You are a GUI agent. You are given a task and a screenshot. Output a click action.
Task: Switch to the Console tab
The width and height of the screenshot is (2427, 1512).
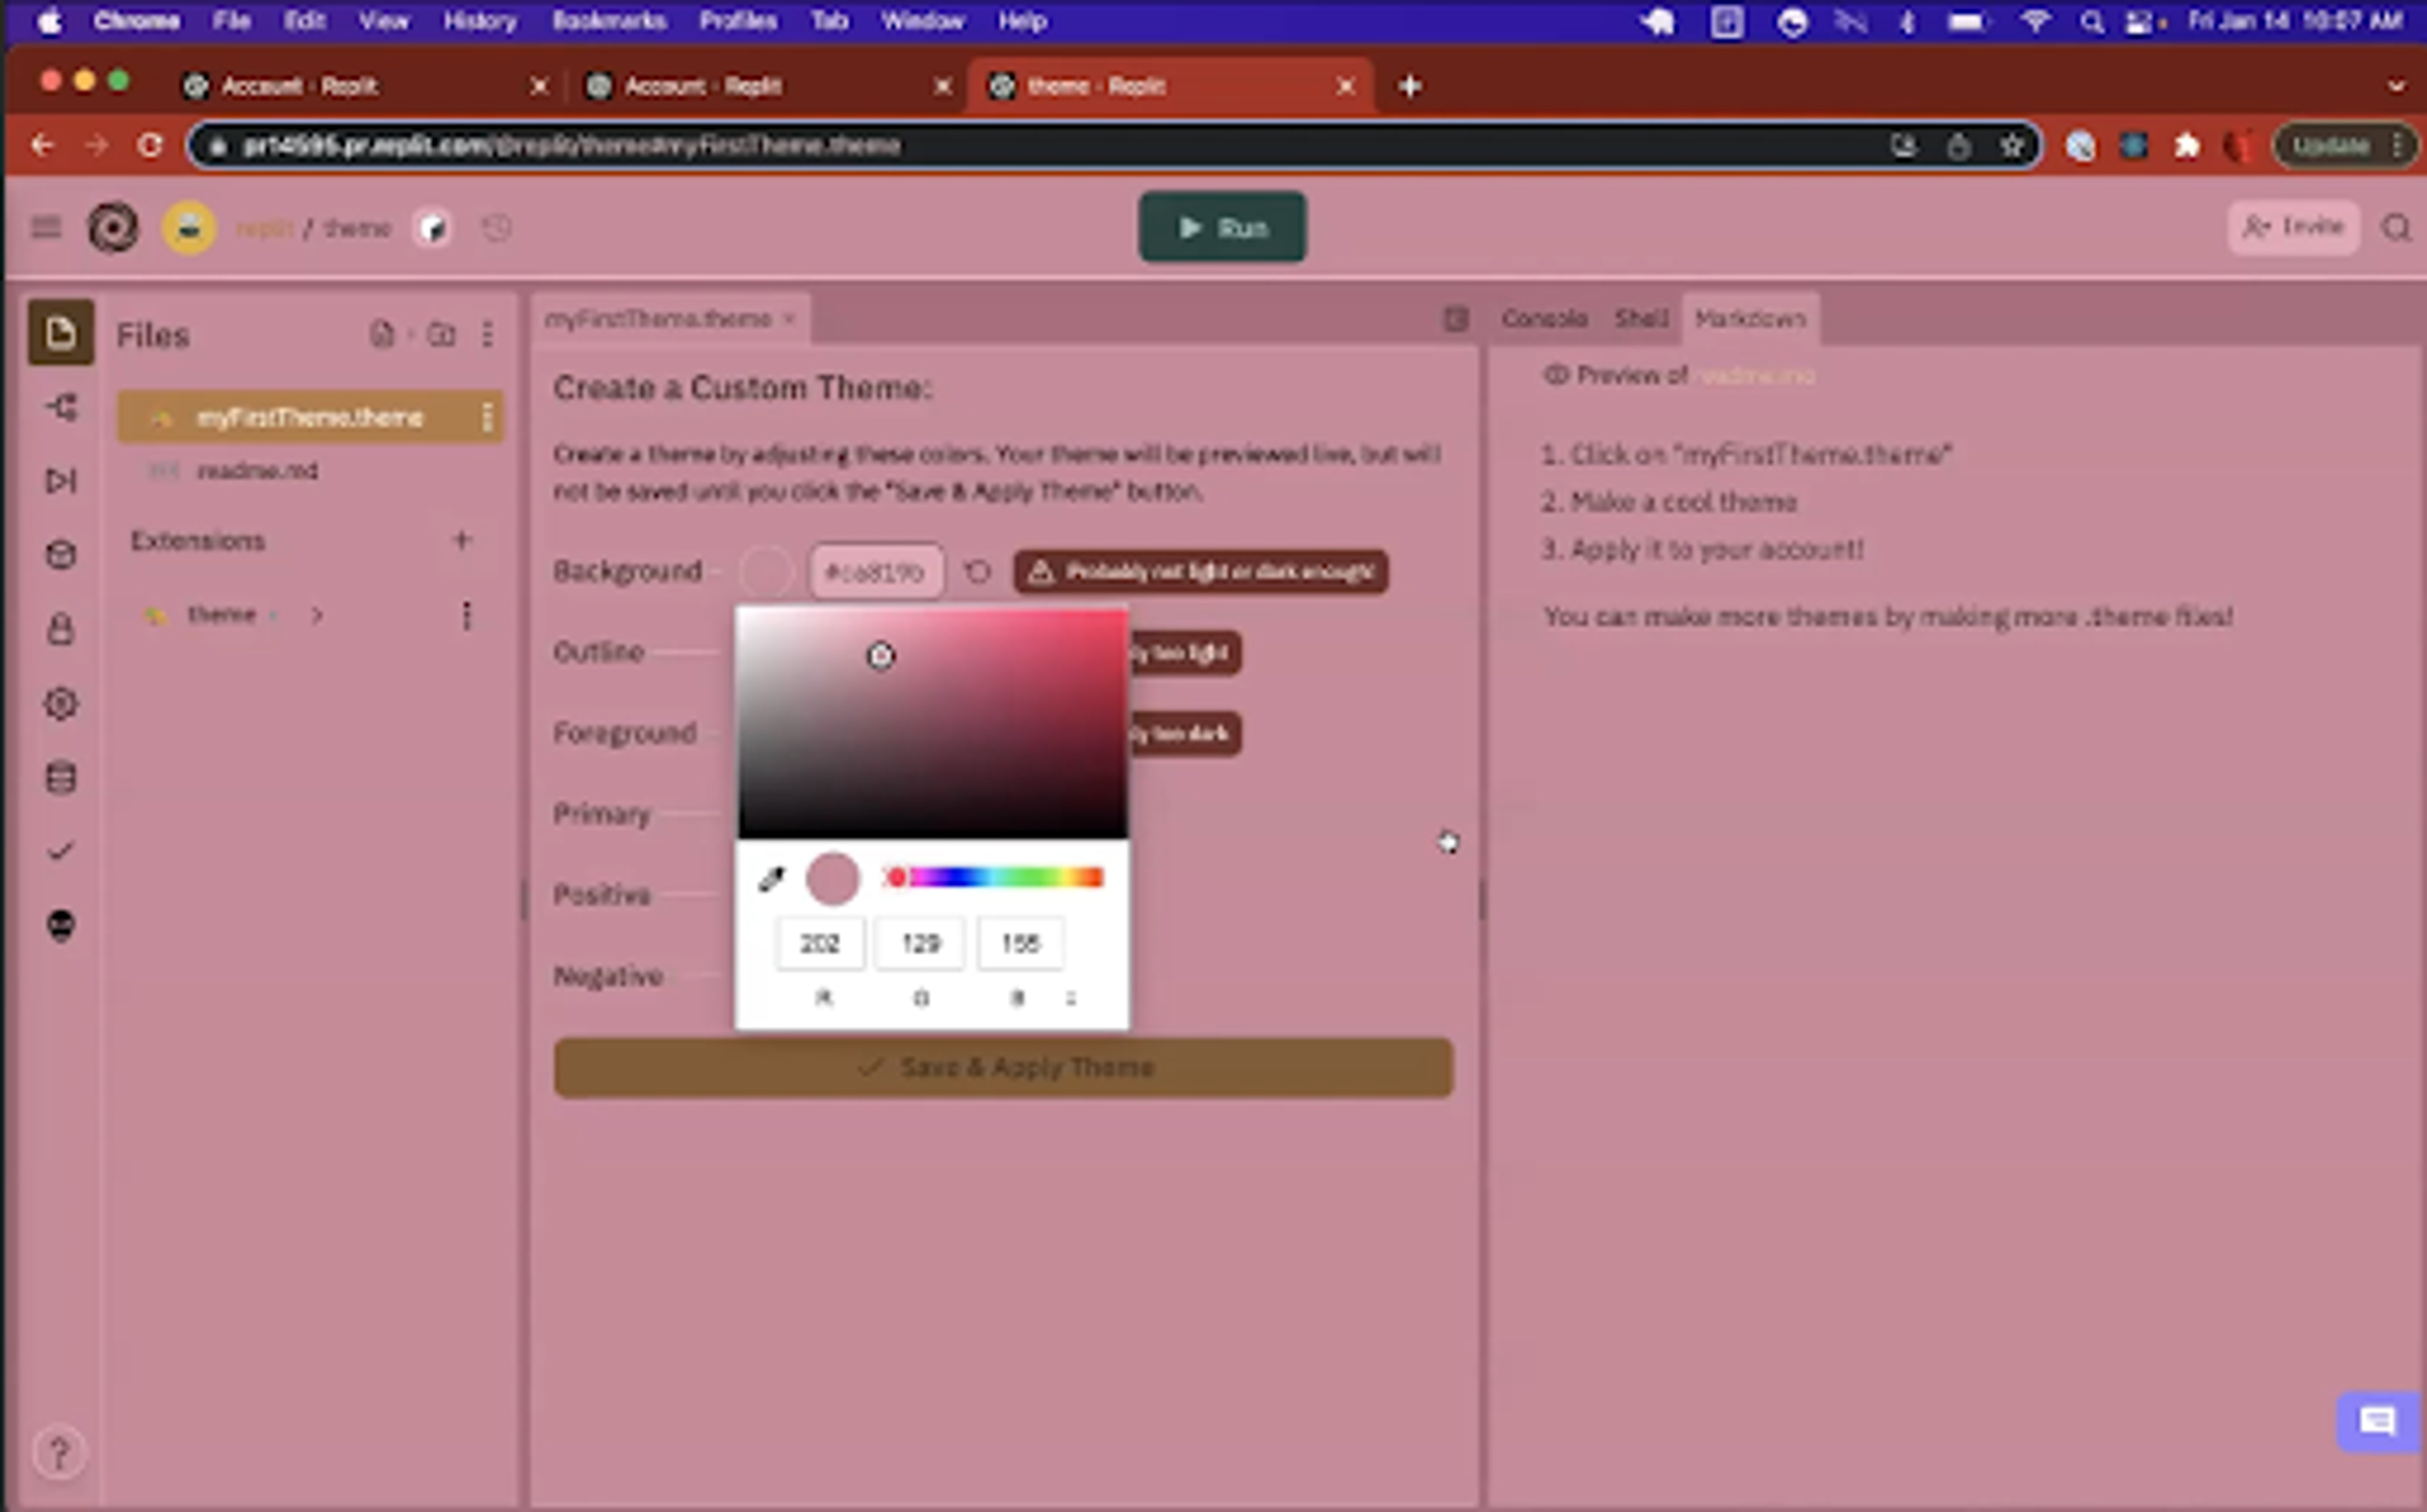coord(1544,319)
